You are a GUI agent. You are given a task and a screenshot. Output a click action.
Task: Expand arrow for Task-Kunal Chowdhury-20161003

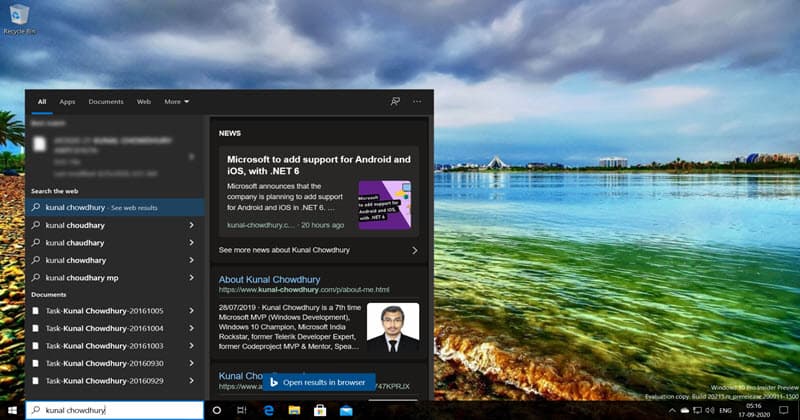coord(191,345)
